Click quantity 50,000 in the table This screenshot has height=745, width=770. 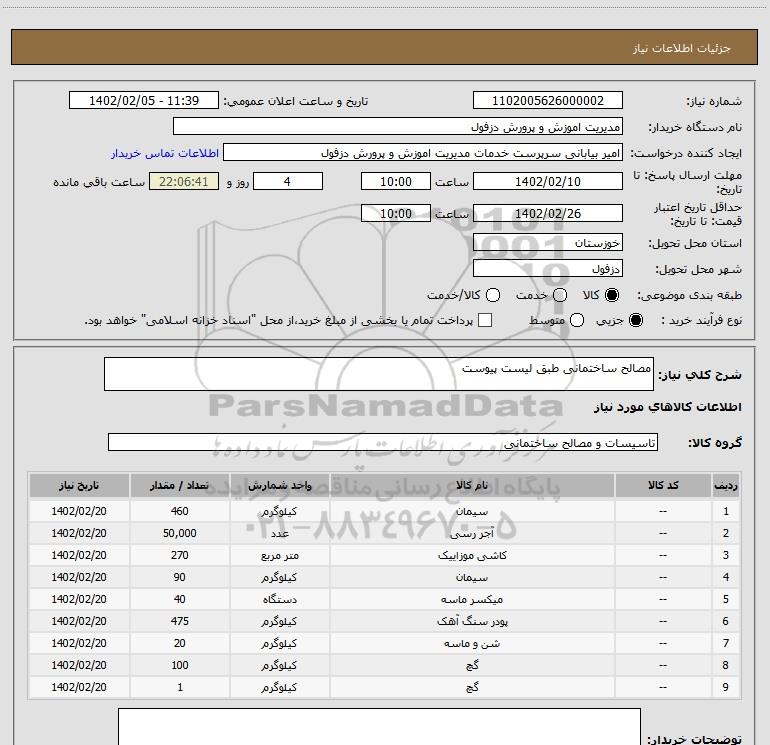point(180,533)
